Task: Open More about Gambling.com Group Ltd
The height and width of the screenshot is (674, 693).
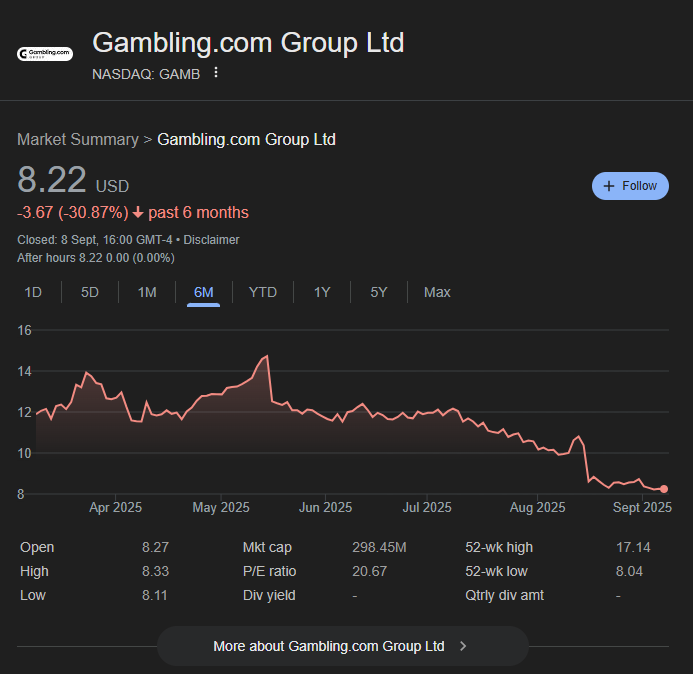Action: pos(343,646)
